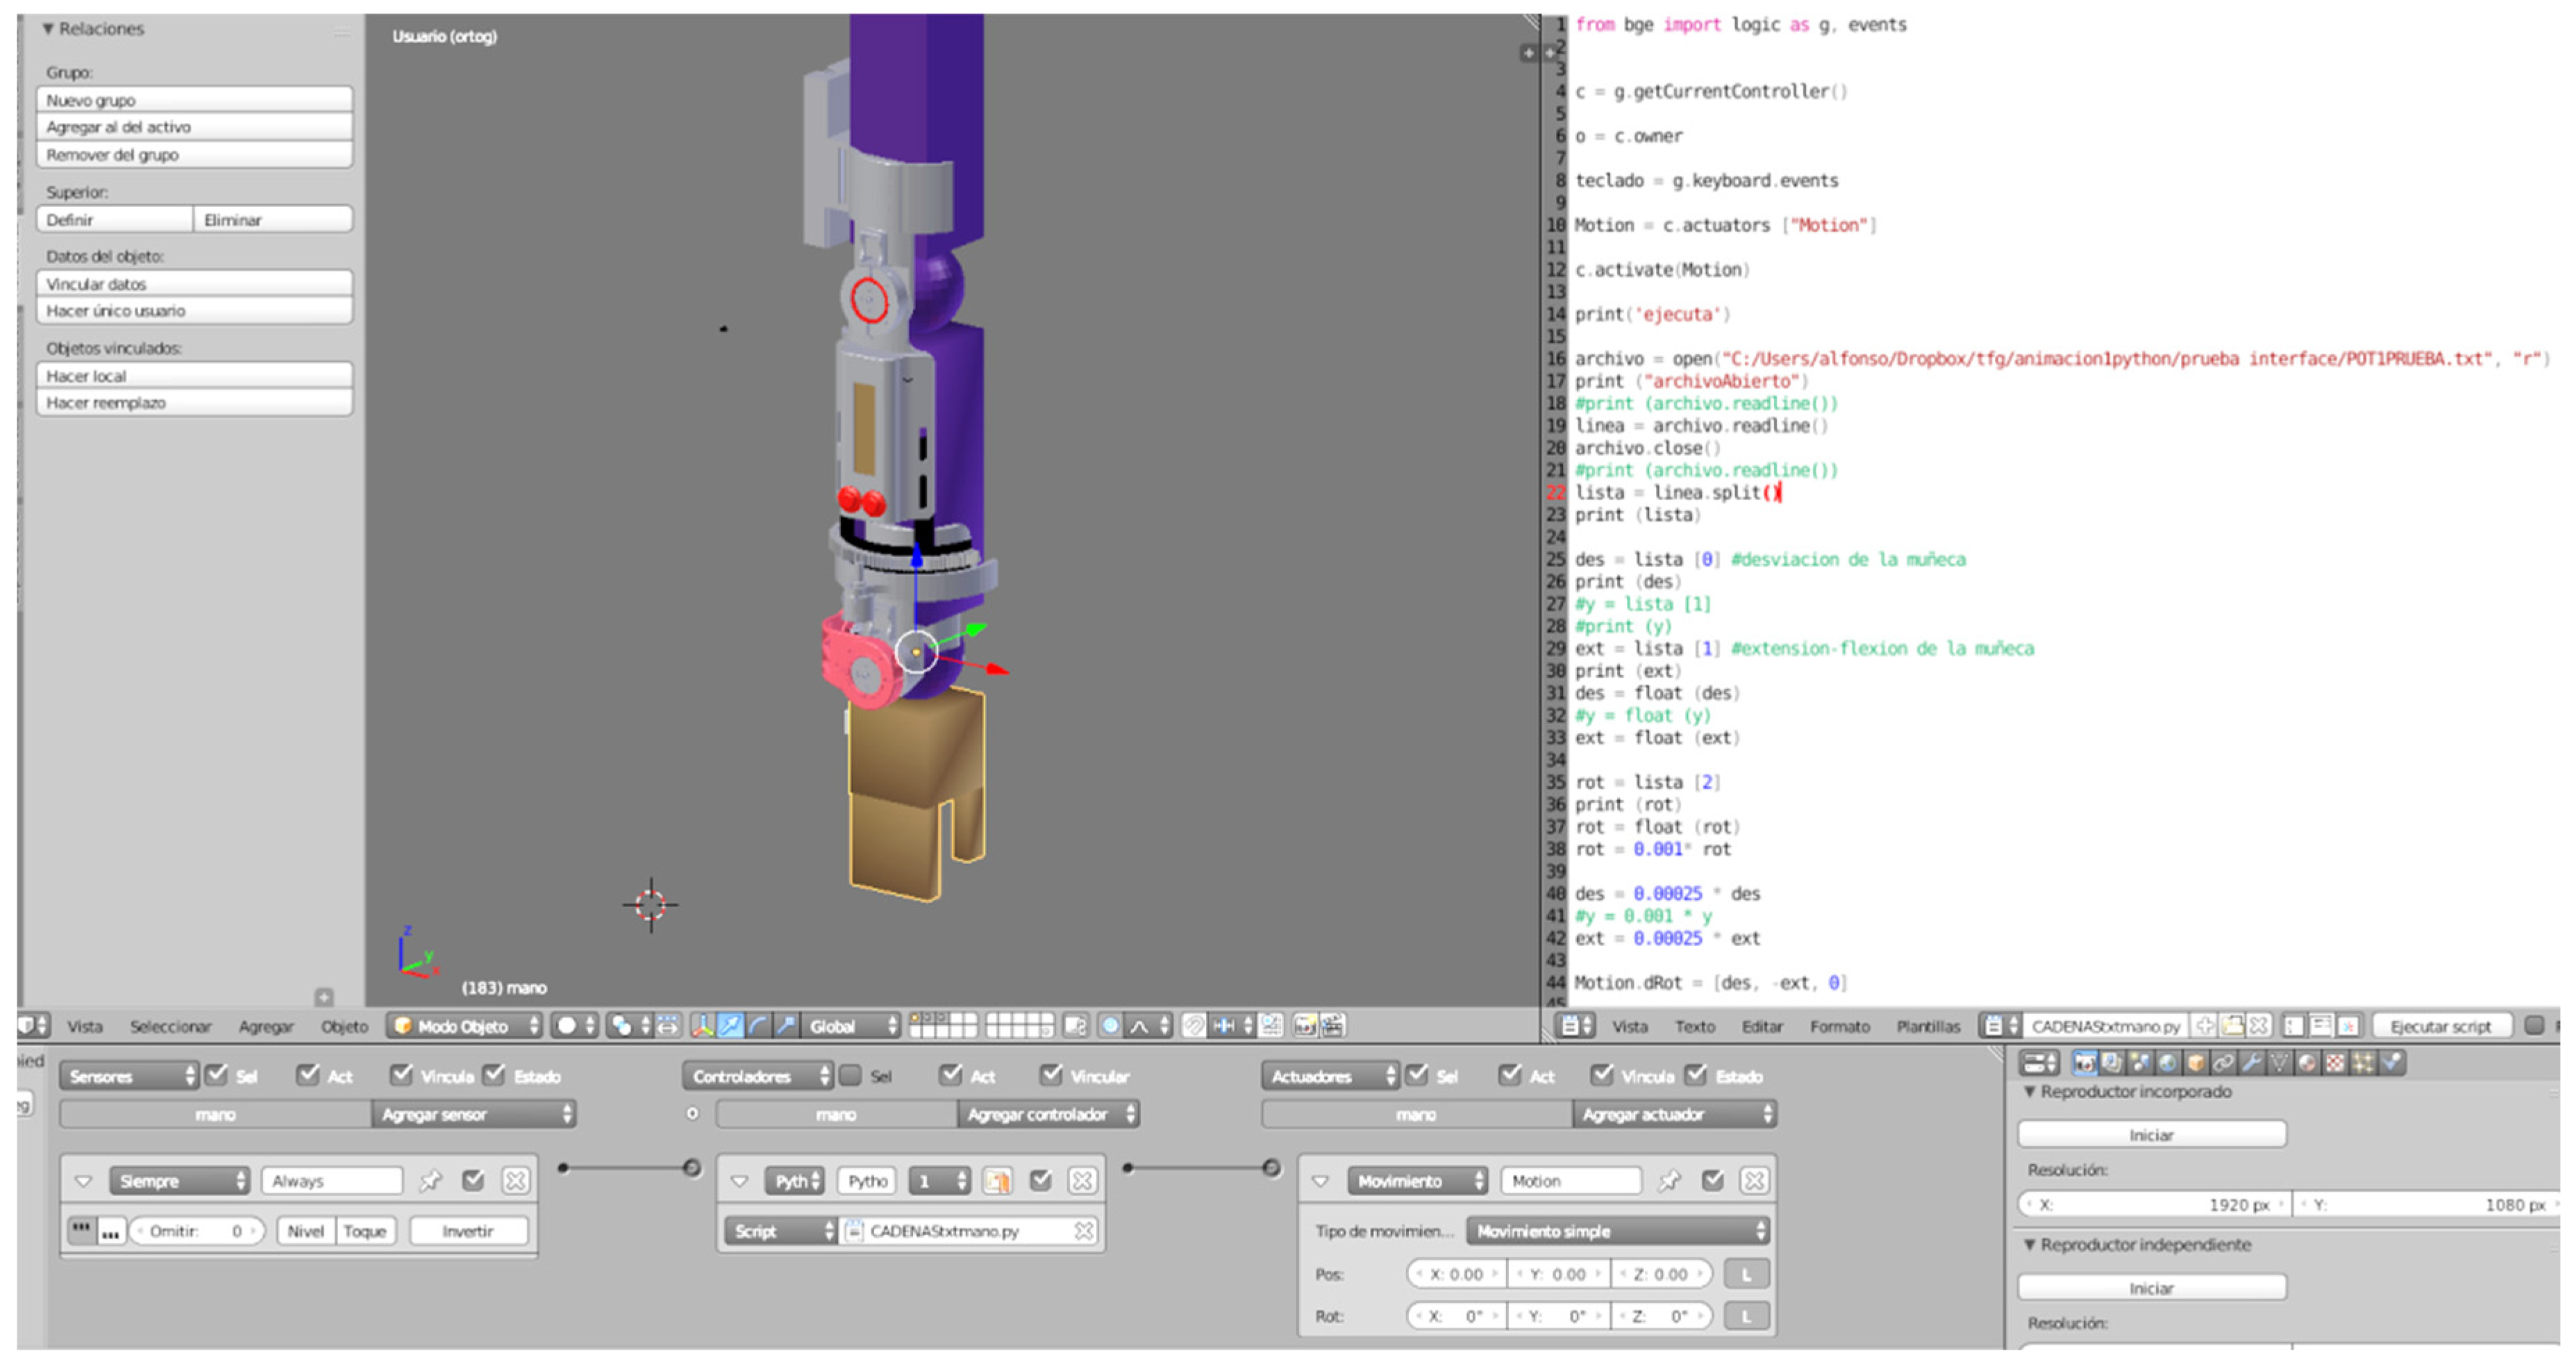The width and height of the screenshot is (2576, 1369).
Task: Open the Seleccionar menu in 3D view
Action: [170, 1026]
